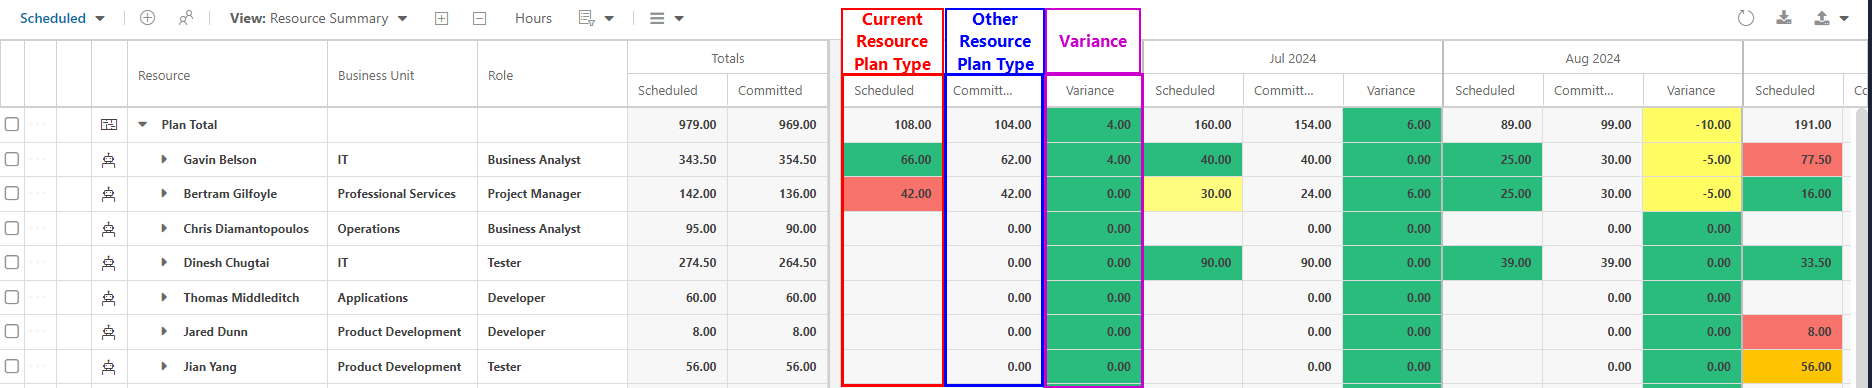Click Jared Dunn's resource person icon
The width and height of the screenshot is (1872, 388).
click(109, 332)
